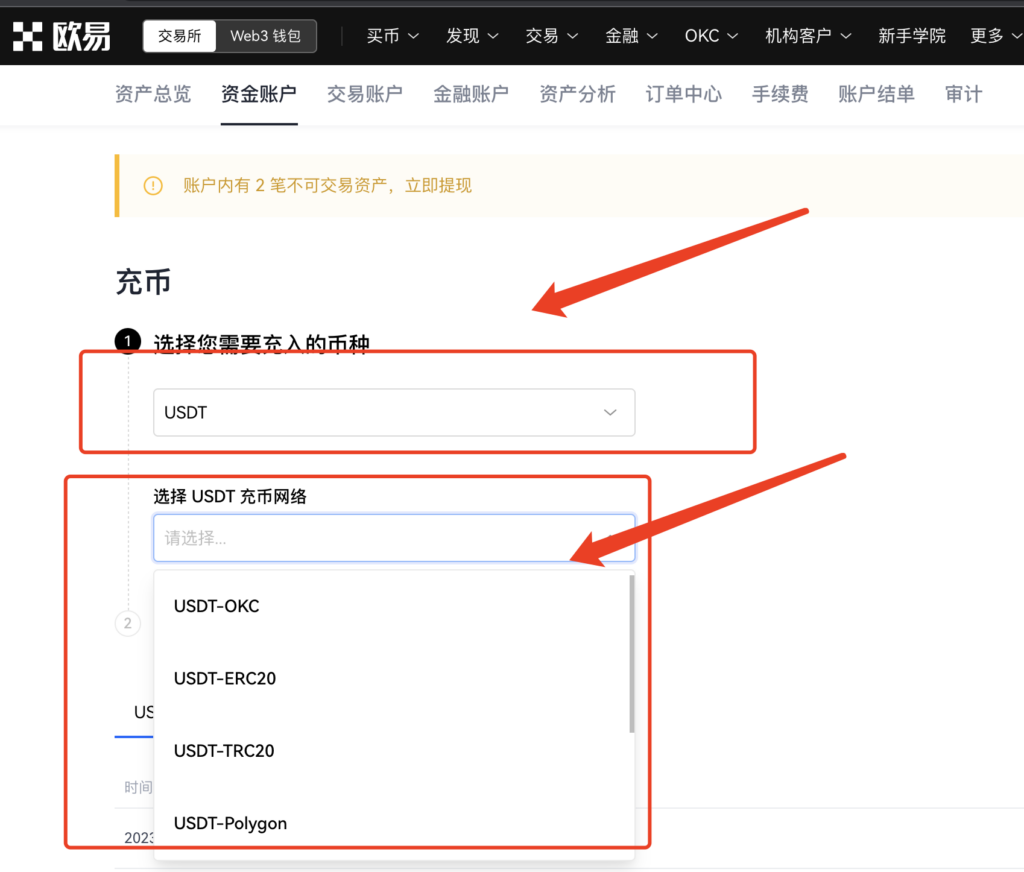Select the 资金账户 tab
1024x872 pixels.
[259, 94]
